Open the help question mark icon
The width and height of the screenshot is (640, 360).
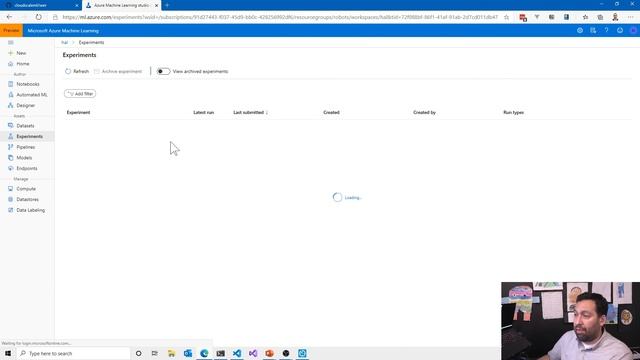(x=607, y=31)
